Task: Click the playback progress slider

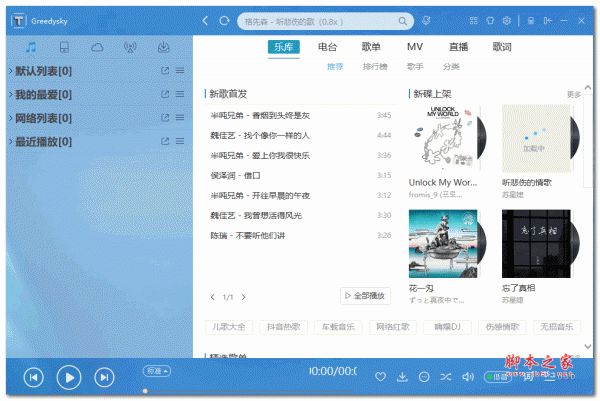Action: coord(249,391)
